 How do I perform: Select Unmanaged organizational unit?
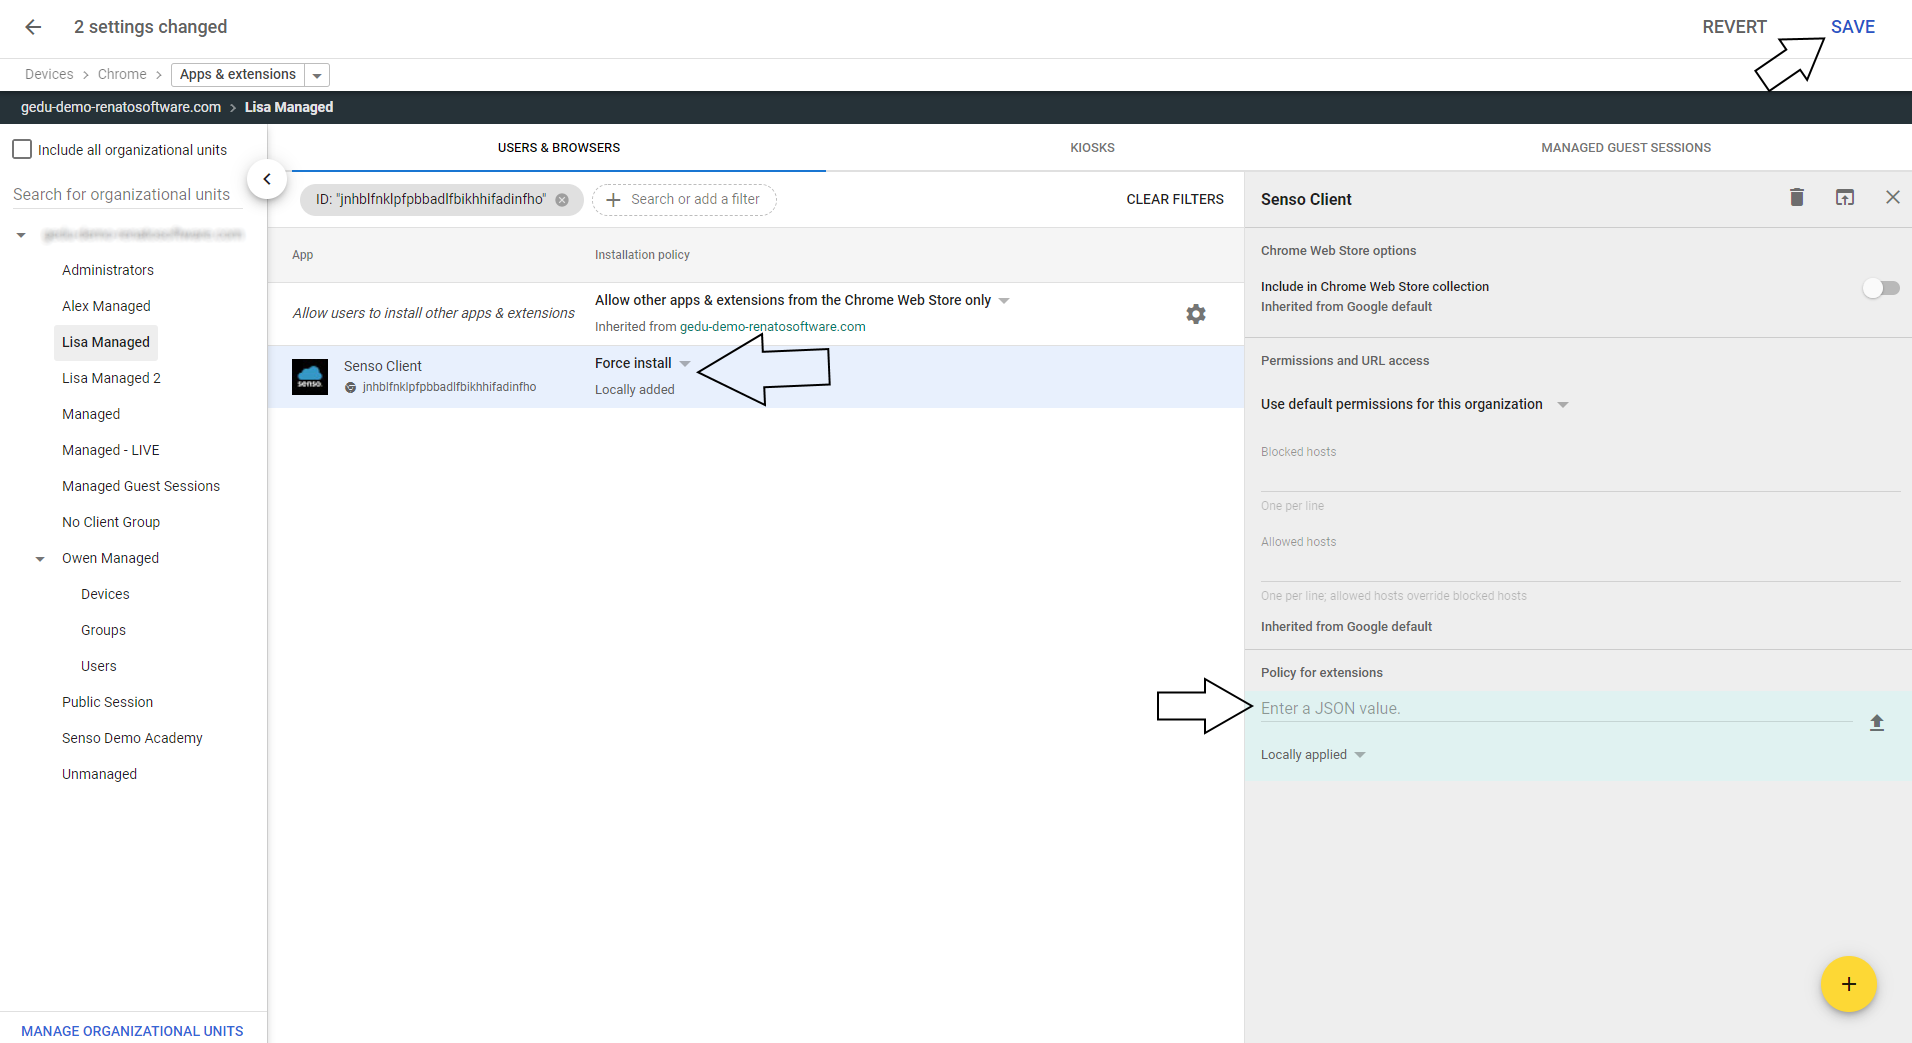[x=99, y=774]
